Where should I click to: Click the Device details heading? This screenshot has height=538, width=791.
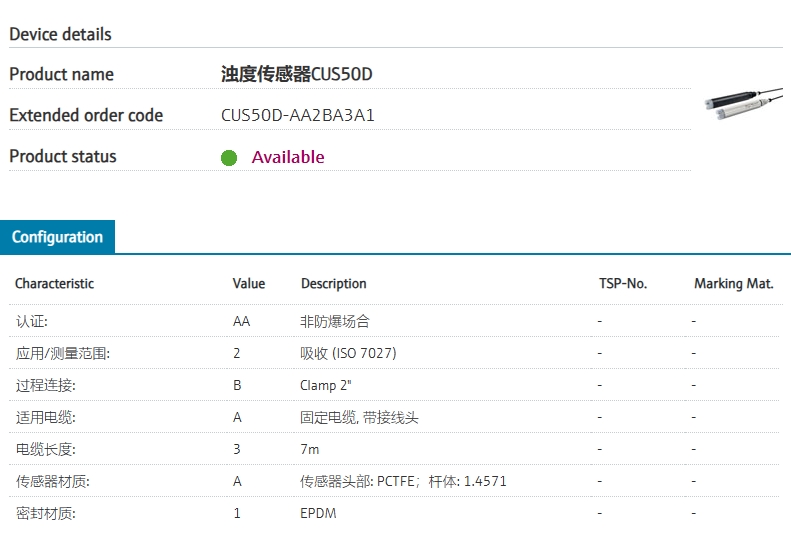pyautogui.click(x=60, y=34)
